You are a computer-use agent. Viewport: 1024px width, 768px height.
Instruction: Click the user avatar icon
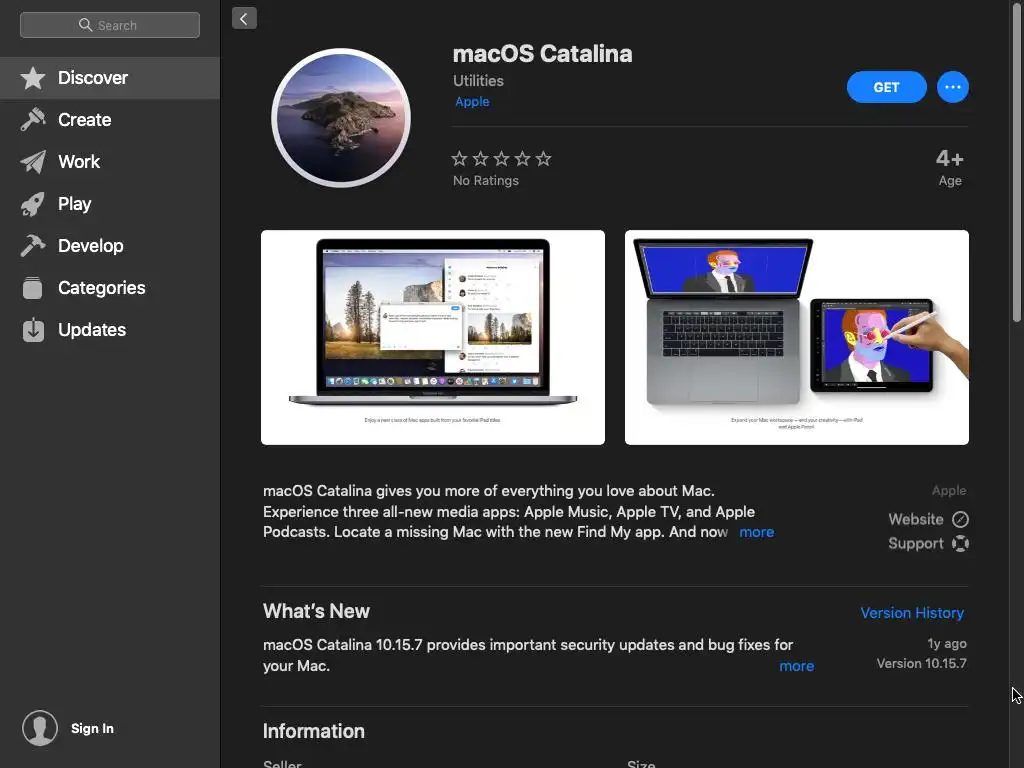pyautogui.click(x=40, y=728)
